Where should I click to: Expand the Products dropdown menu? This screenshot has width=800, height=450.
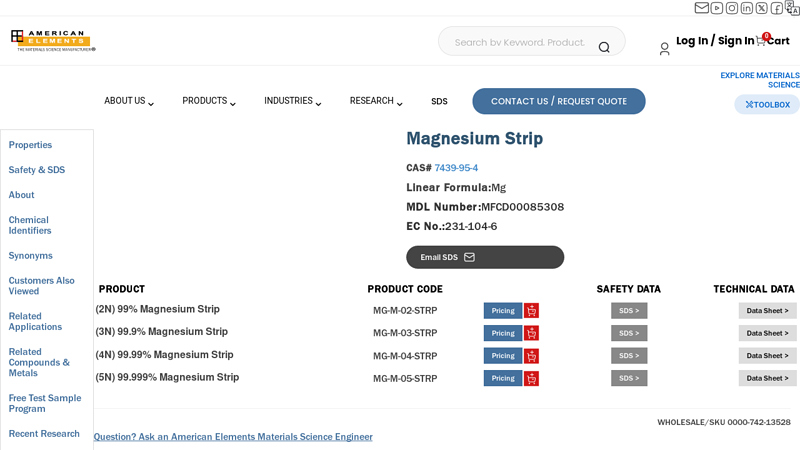pyautogui.click(x=209, y=101)
